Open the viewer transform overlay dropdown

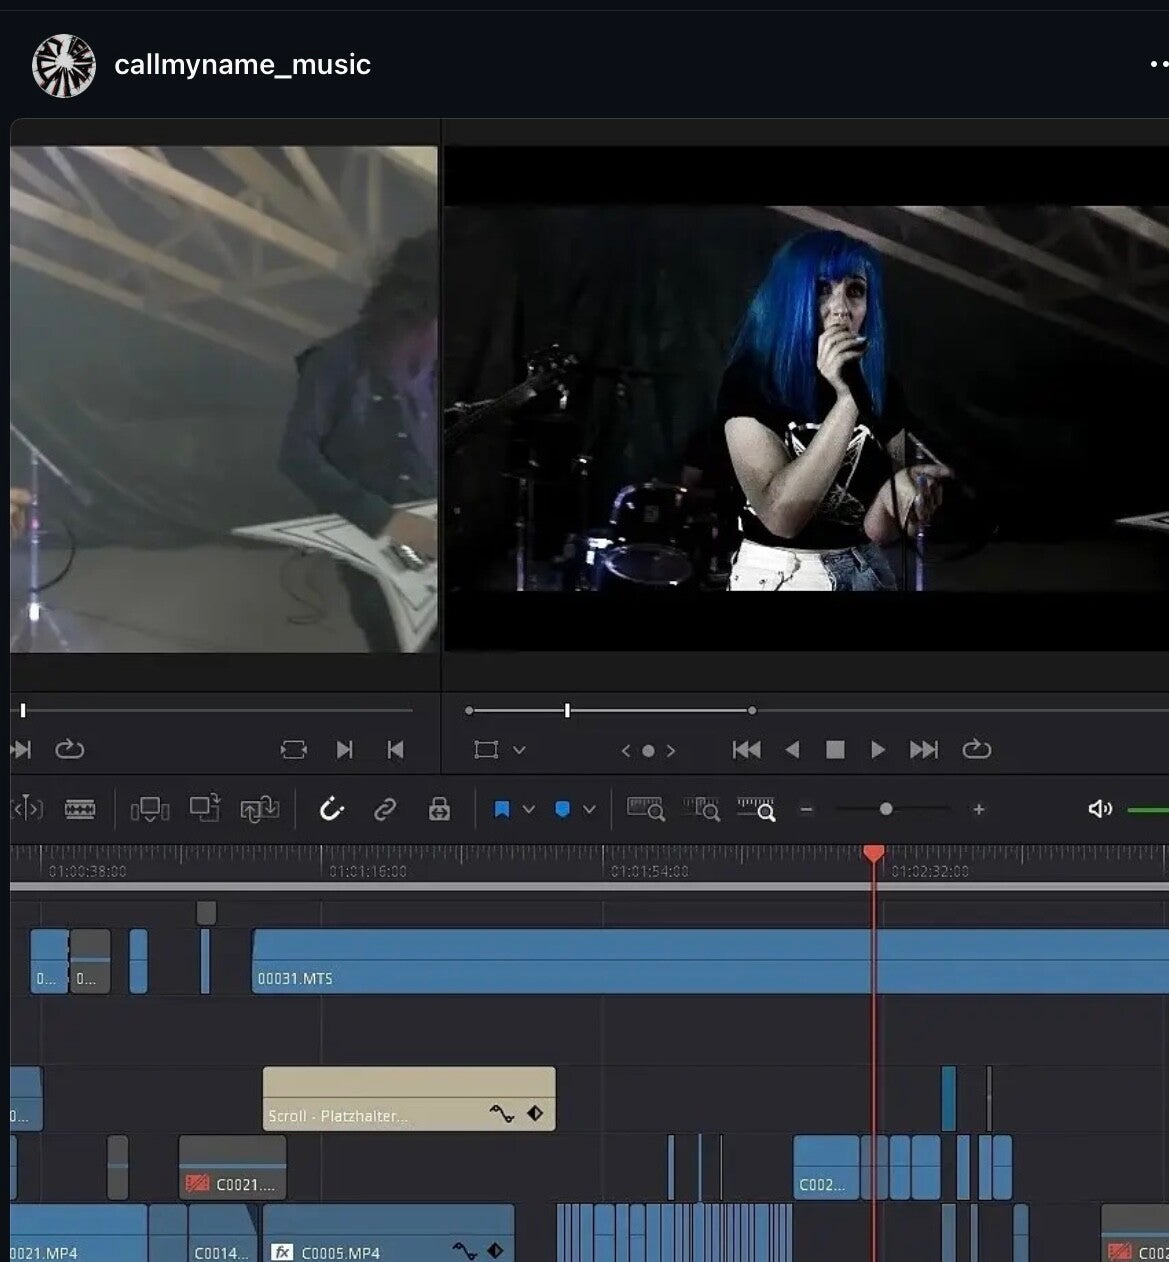point(519,750)
